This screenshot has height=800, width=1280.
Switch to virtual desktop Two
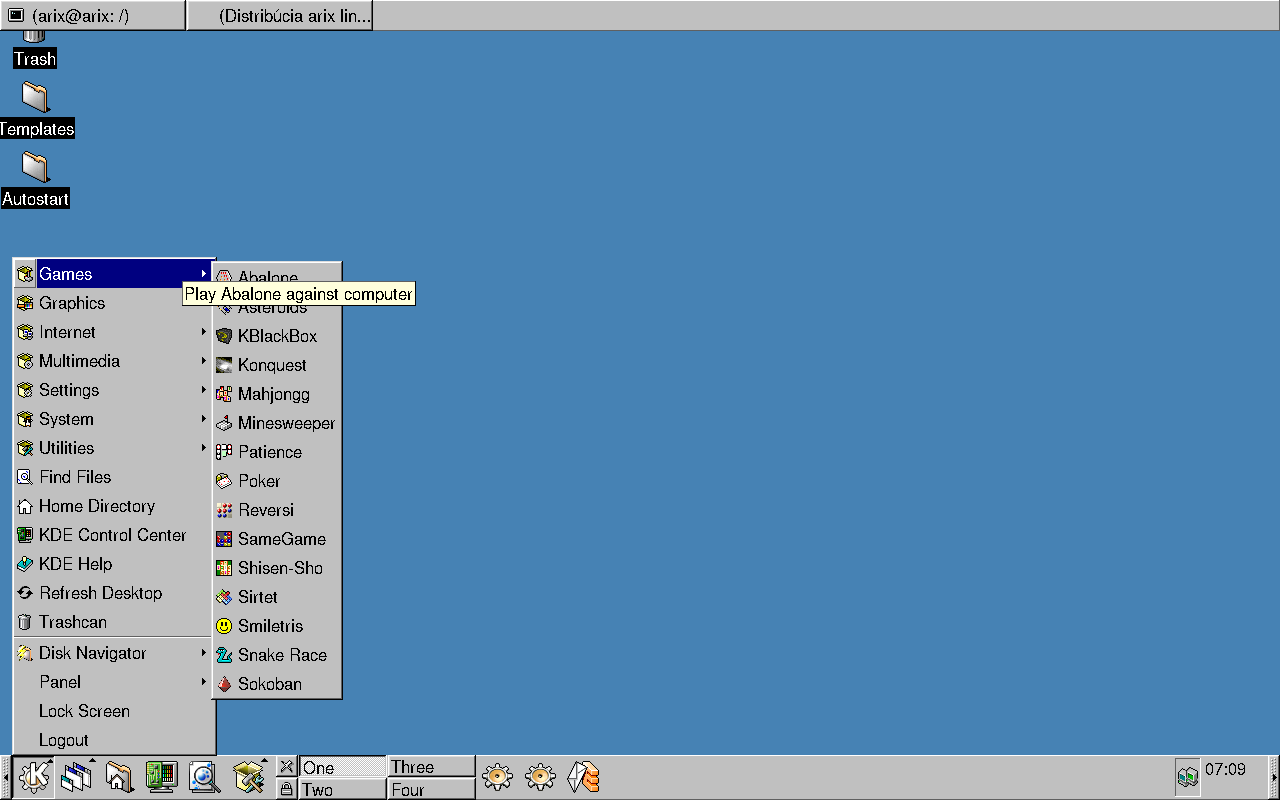342,789
